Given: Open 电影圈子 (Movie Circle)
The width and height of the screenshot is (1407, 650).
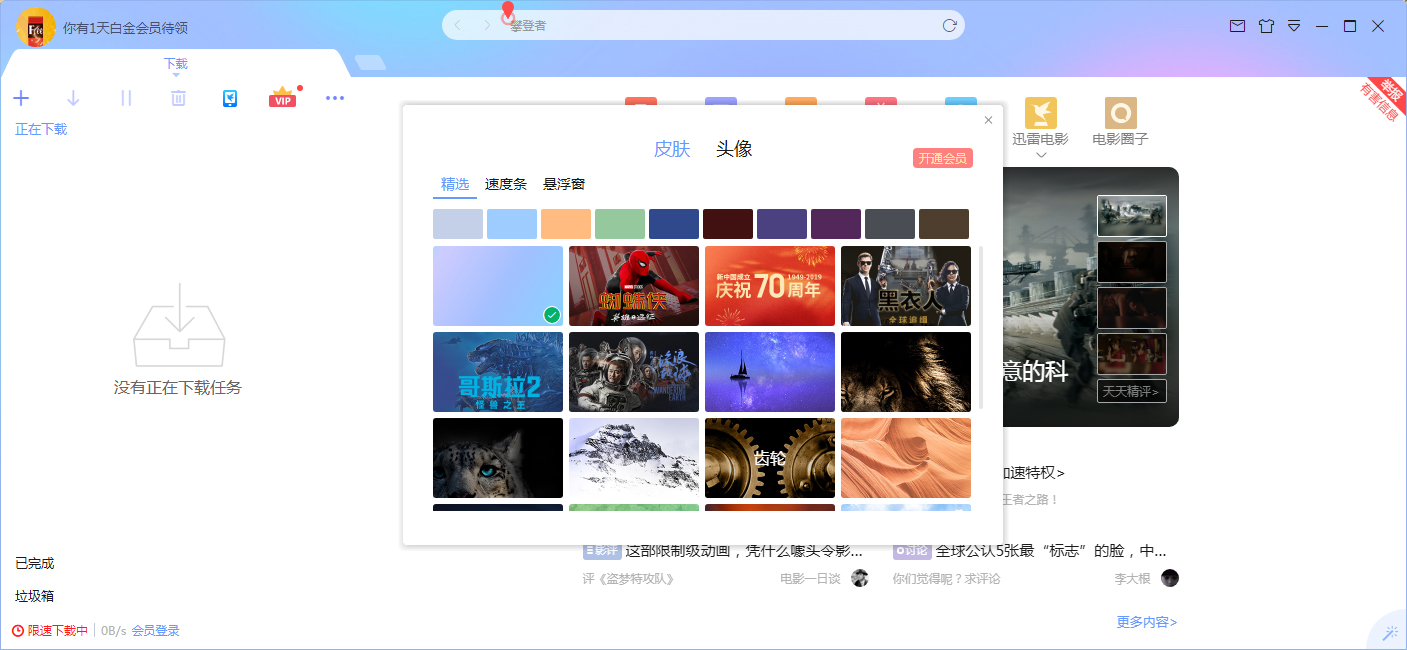Looking at the screenshot, I should coord(1120,122).
